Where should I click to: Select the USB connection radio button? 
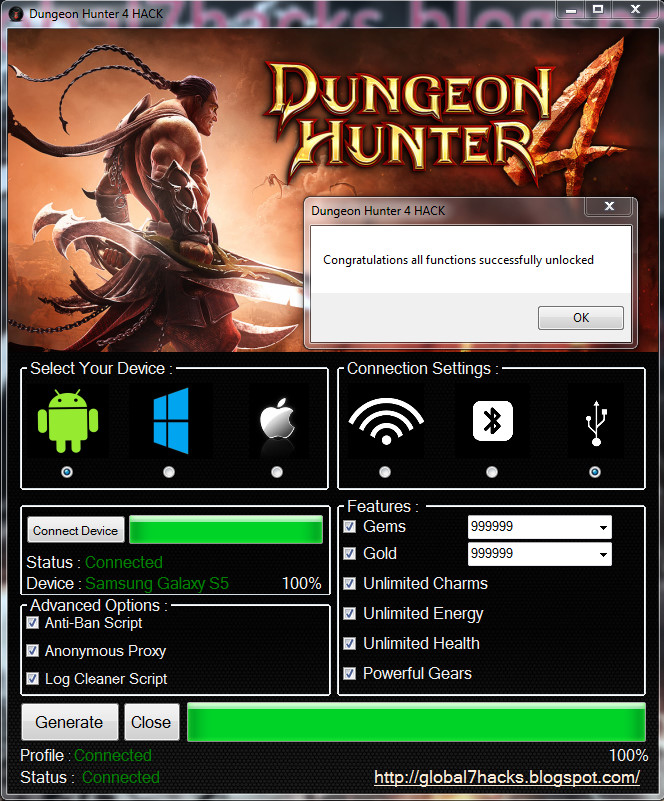(595, 472)
